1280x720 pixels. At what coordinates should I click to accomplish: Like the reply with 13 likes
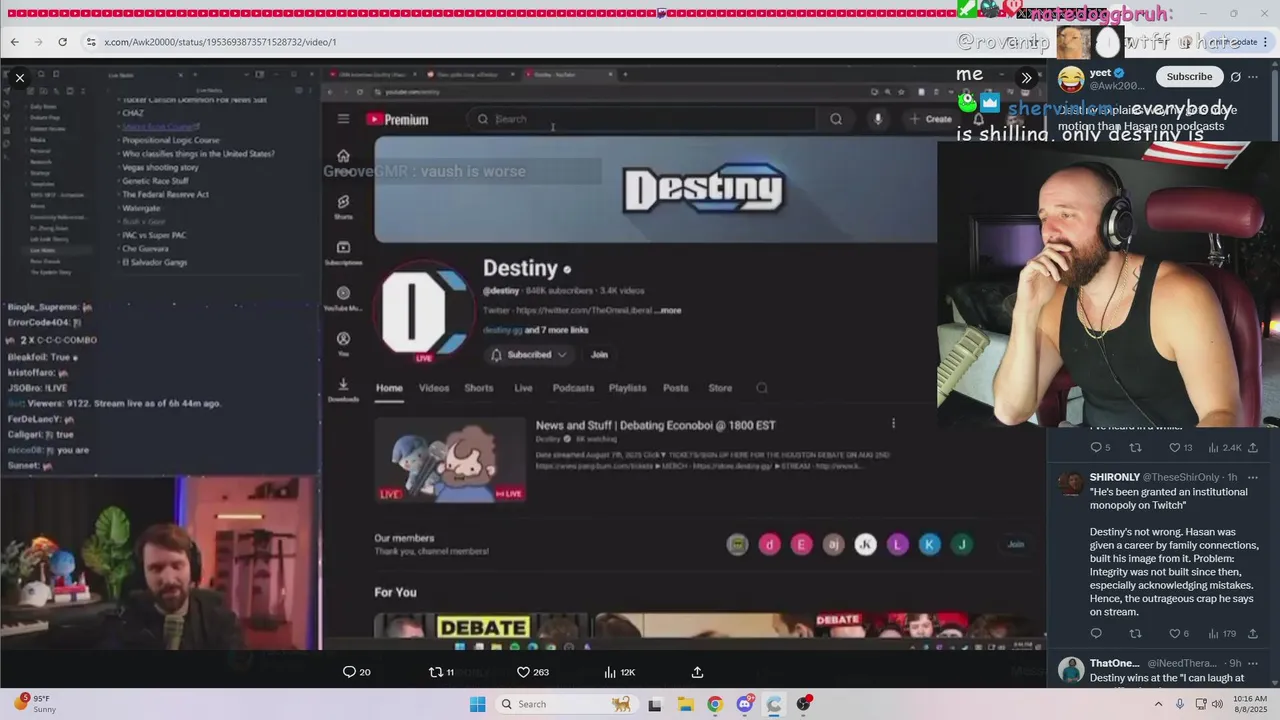tap(1181, 447)
